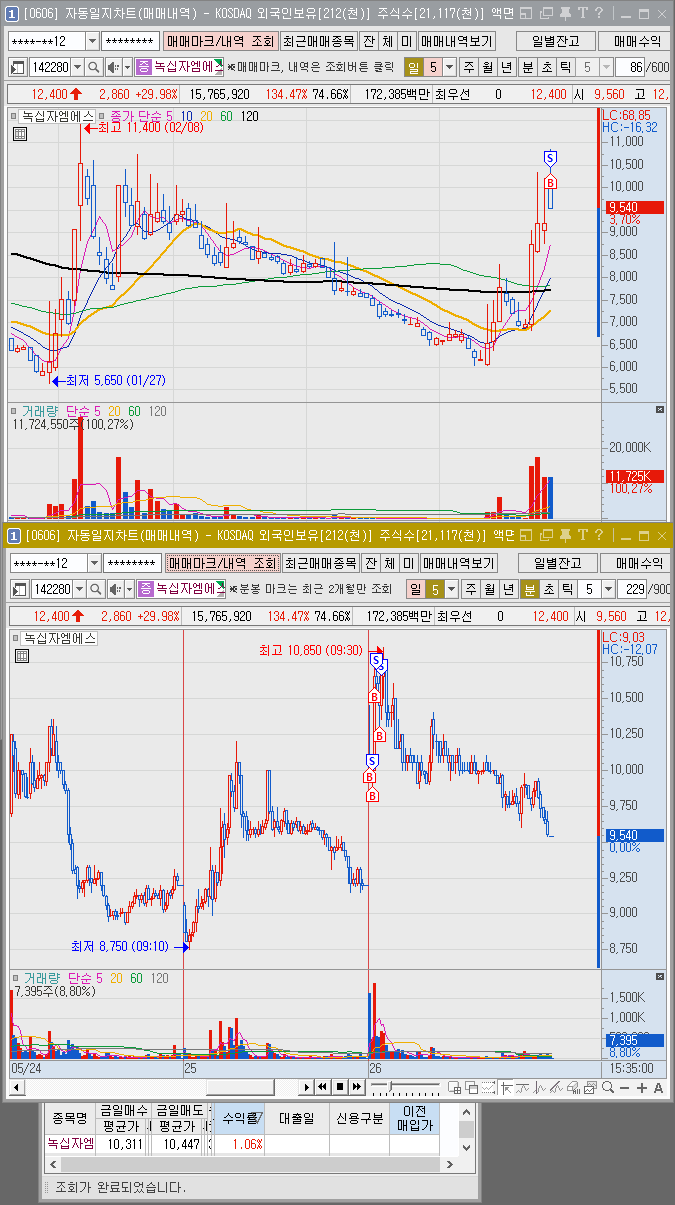This screenshot has width=675, height=1205.
Task: Click chart list icon left of 142280 upper
Action: pos(18,67)
